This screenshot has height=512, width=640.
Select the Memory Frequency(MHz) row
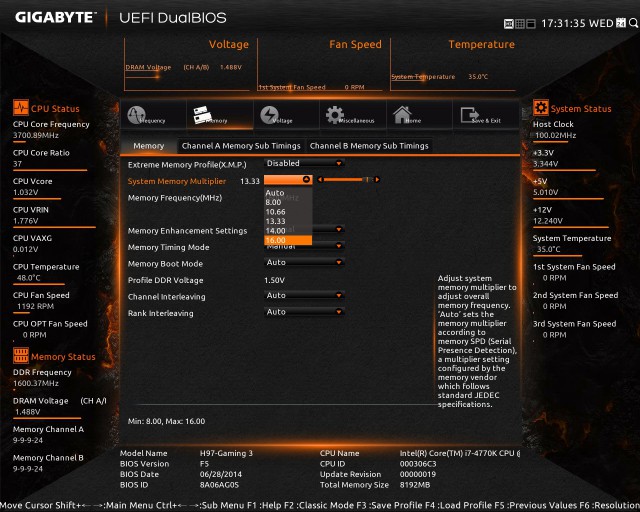[175, 198]
